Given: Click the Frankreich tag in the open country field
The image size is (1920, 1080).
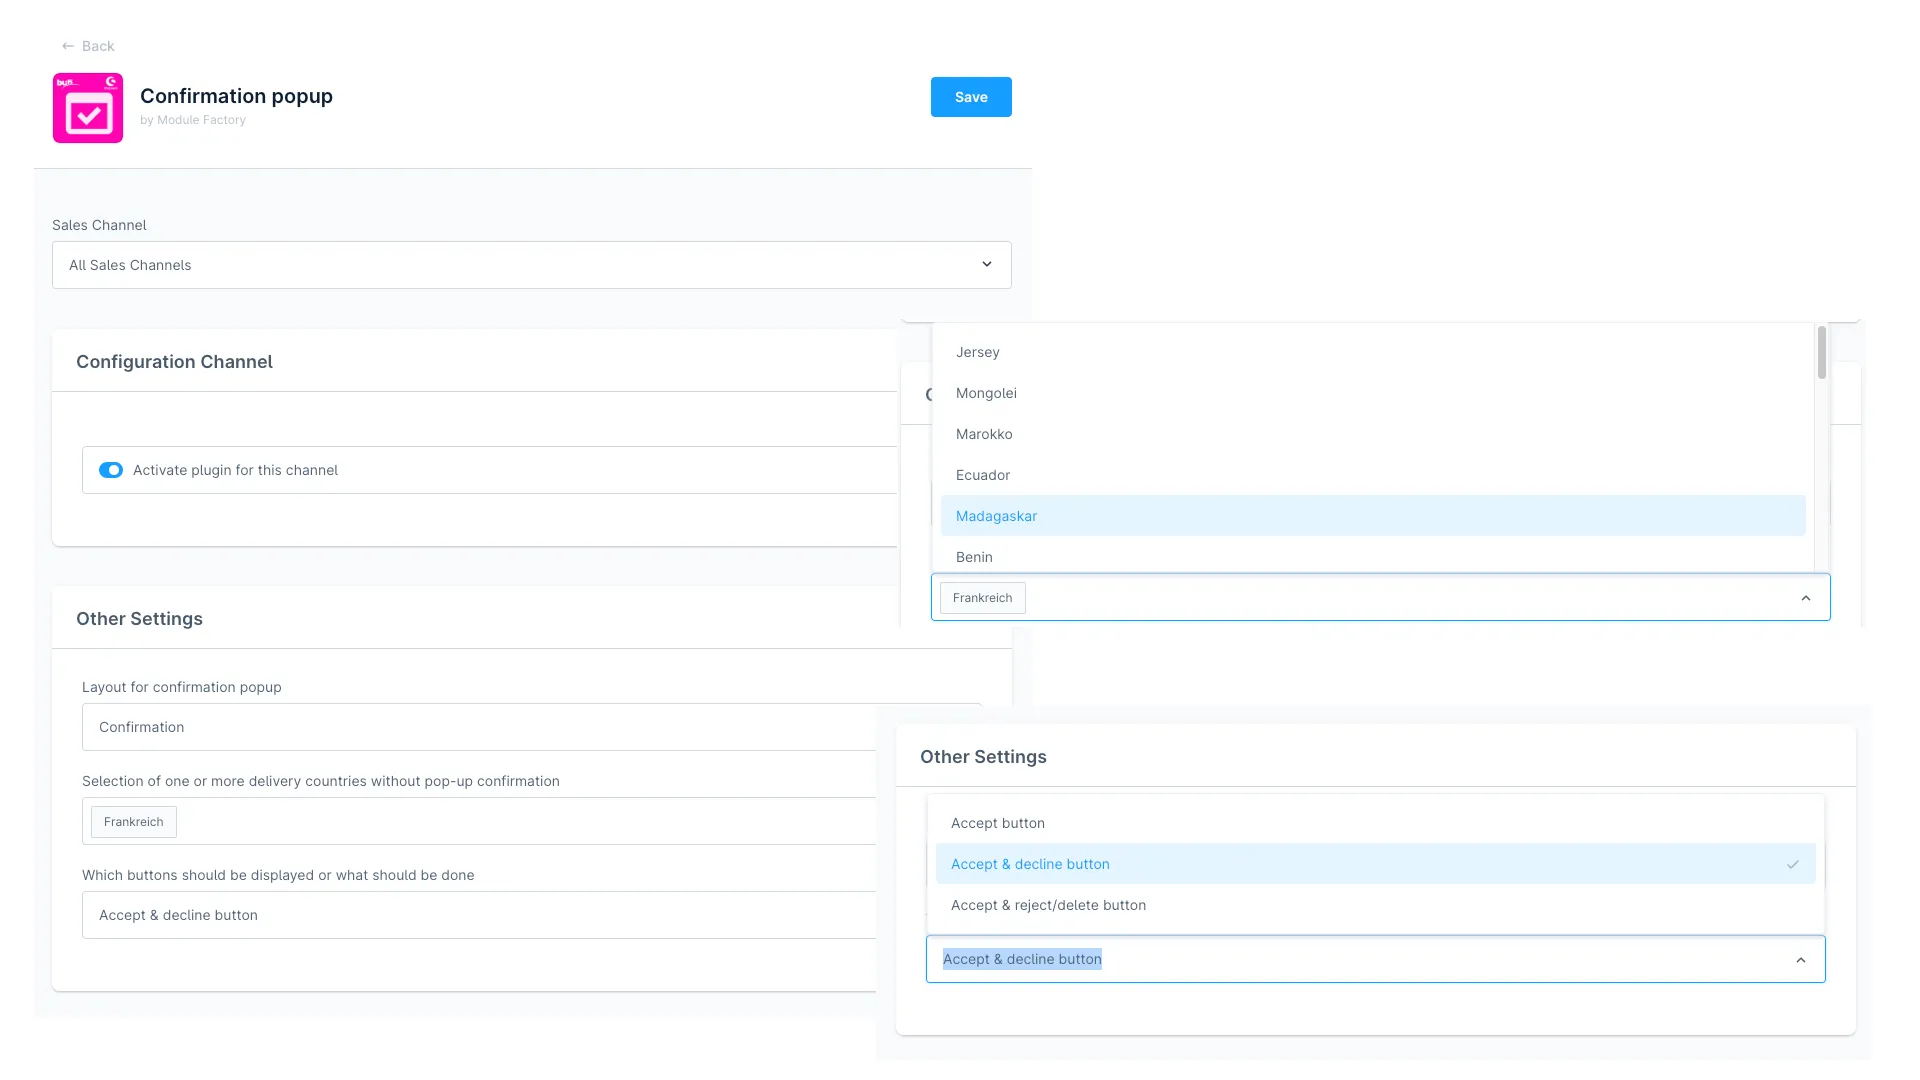Looking at the screenshot, I should coord(982,598).
